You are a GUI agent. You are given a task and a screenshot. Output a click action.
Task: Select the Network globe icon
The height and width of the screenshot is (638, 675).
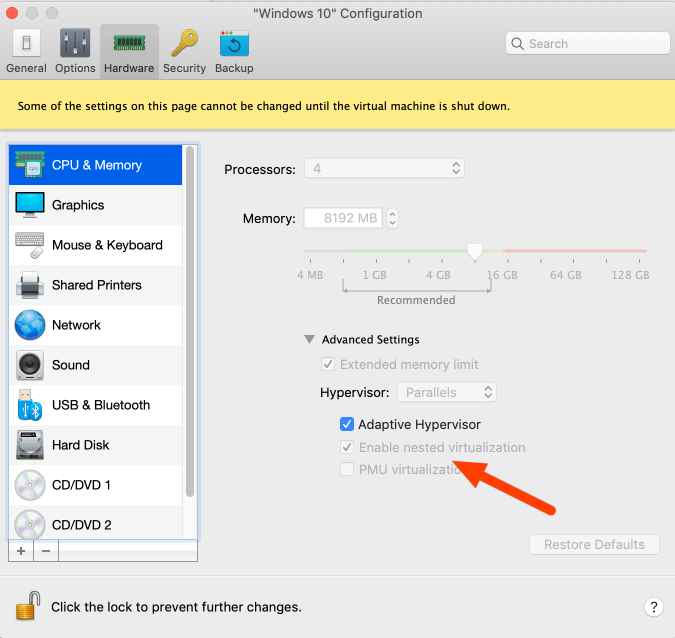(x=30, y=325)
